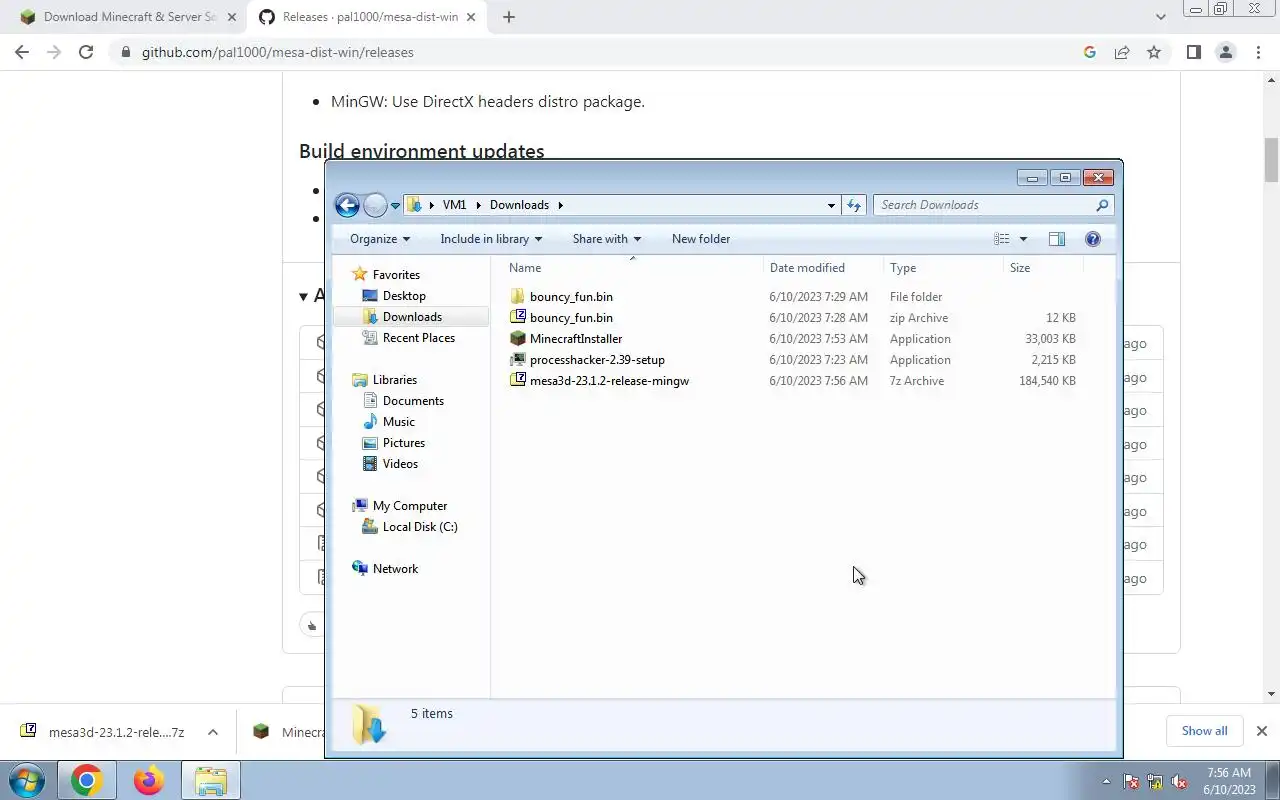The width and height of the screenshot is (1280, 800).
Task: Open the Share with menu
Action: (607, 239)
